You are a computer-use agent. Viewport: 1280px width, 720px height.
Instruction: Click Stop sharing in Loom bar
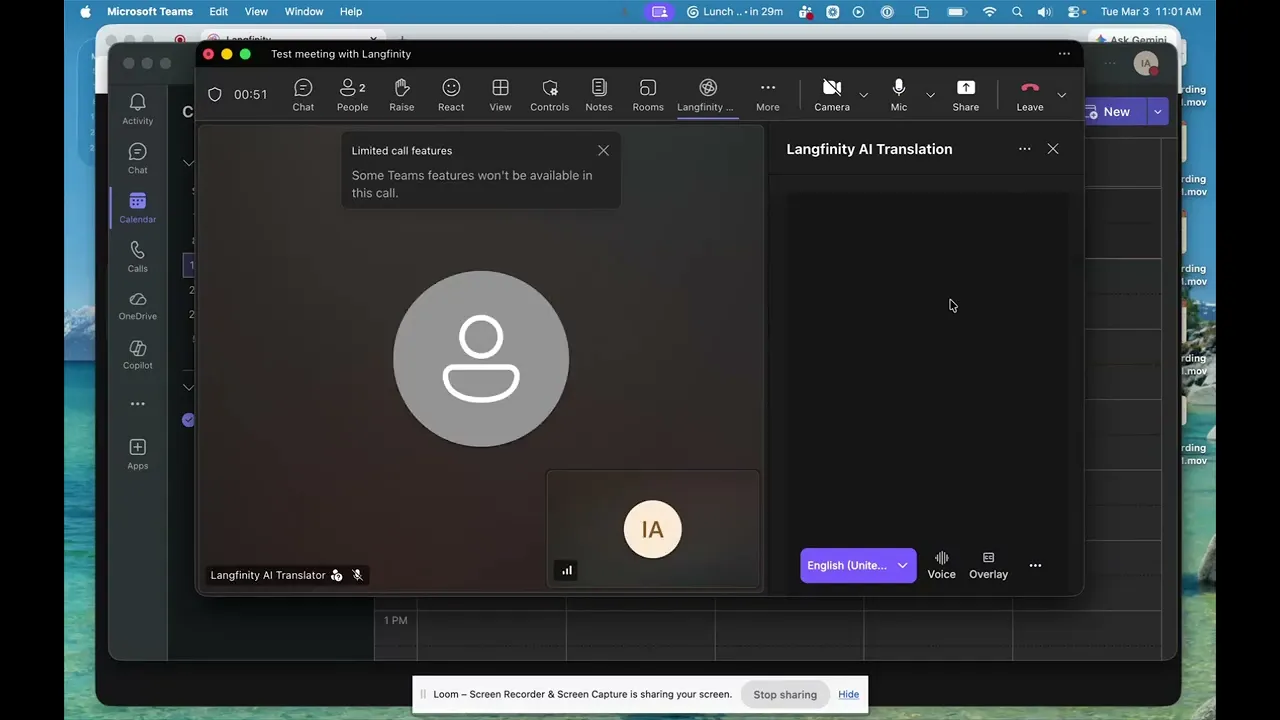point(785,694)
